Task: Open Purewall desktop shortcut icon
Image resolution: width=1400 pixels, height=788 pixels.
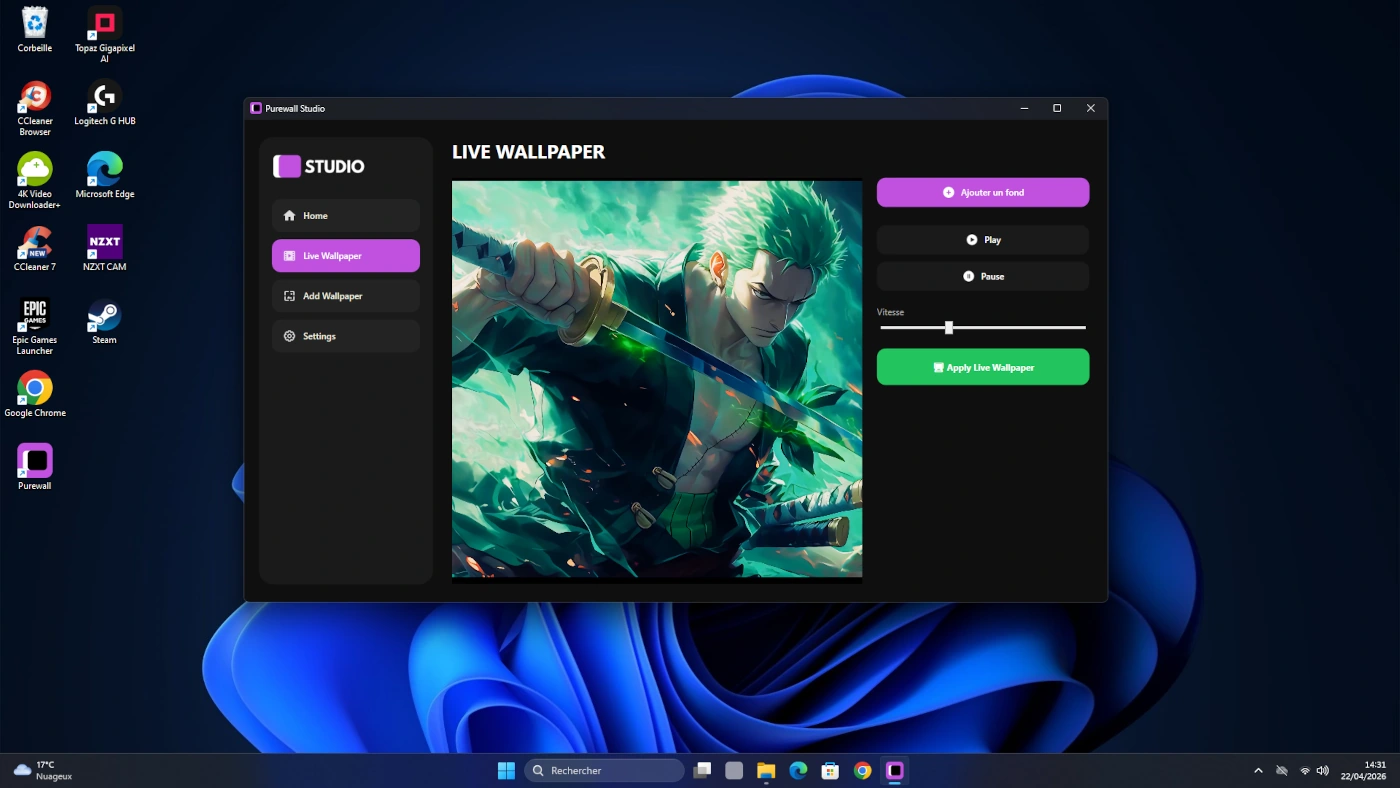Action: pyautogui.click(x=35, y=461)
